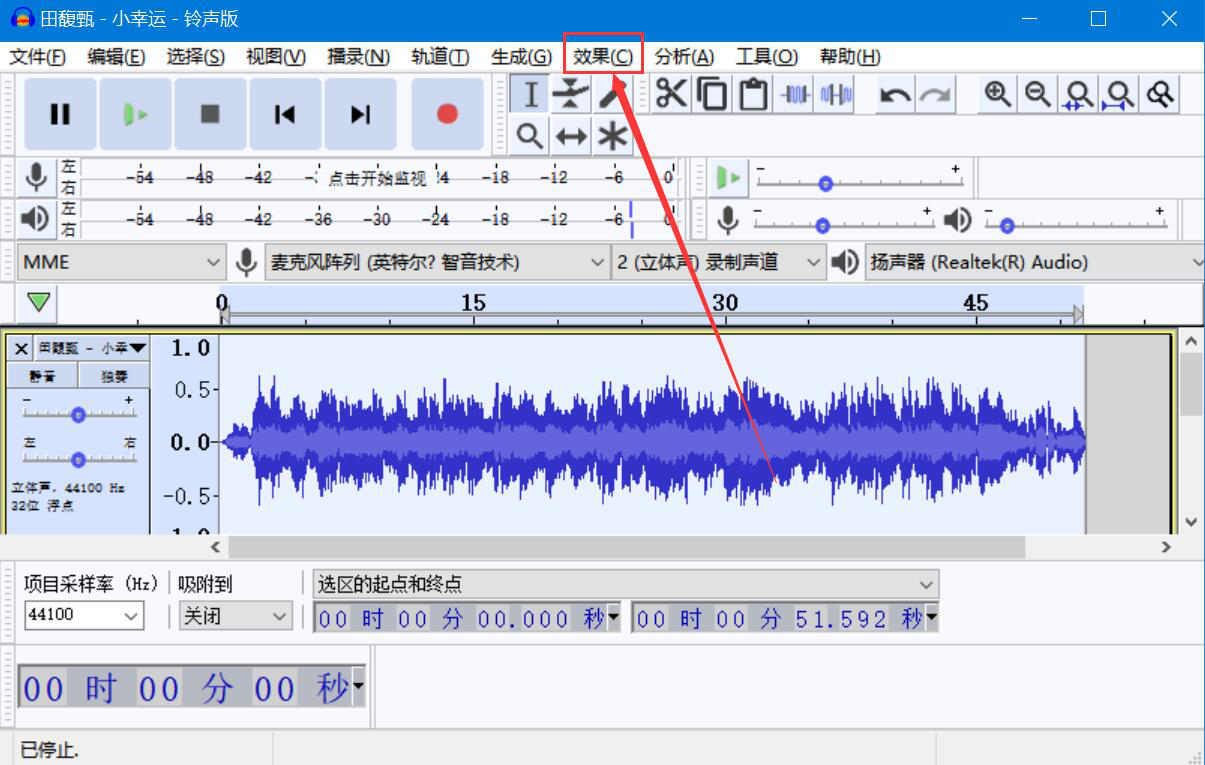The image size is (1205, 765).
Task: Toggle the track's 静音 mute button
Action: coord(42,376)
